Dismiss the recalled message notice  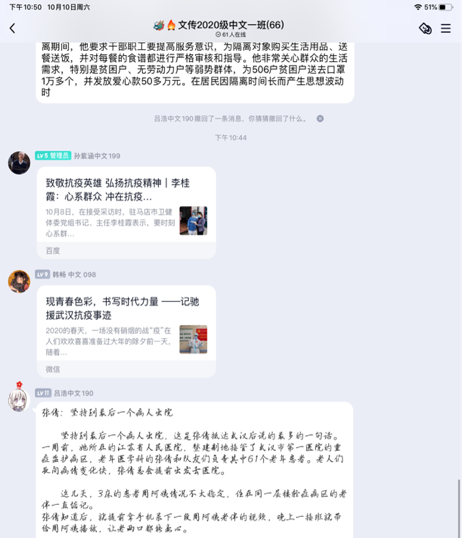[x=320, y=119]
